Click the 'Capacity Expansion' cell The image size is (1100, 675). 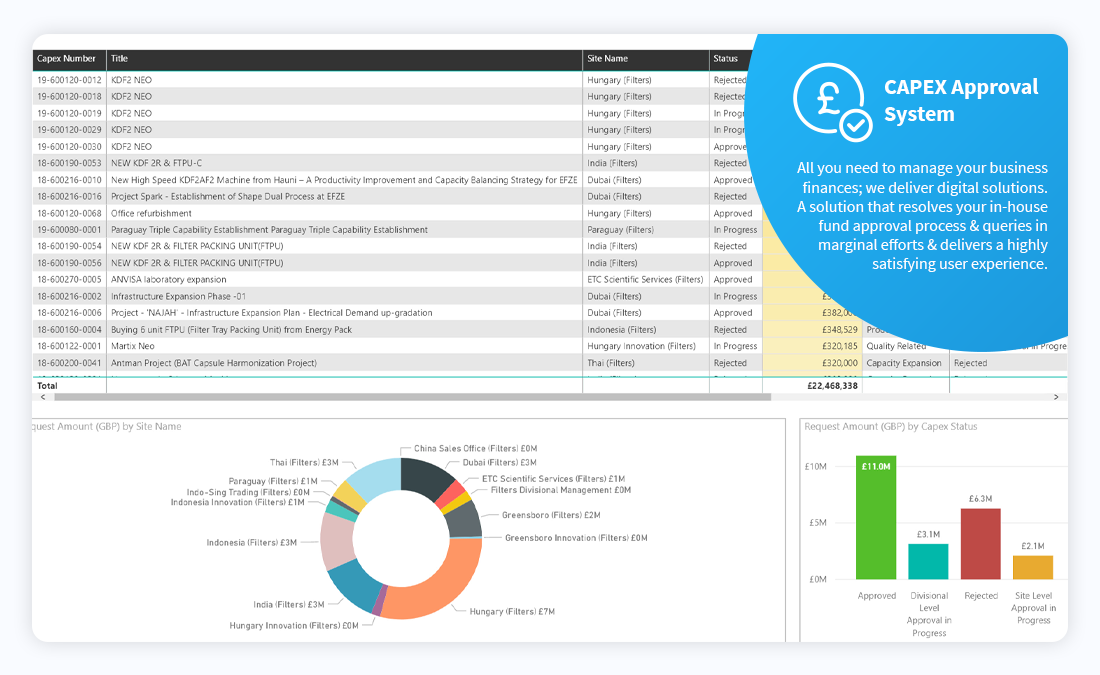pyautogui.click(x=904, y=363)
